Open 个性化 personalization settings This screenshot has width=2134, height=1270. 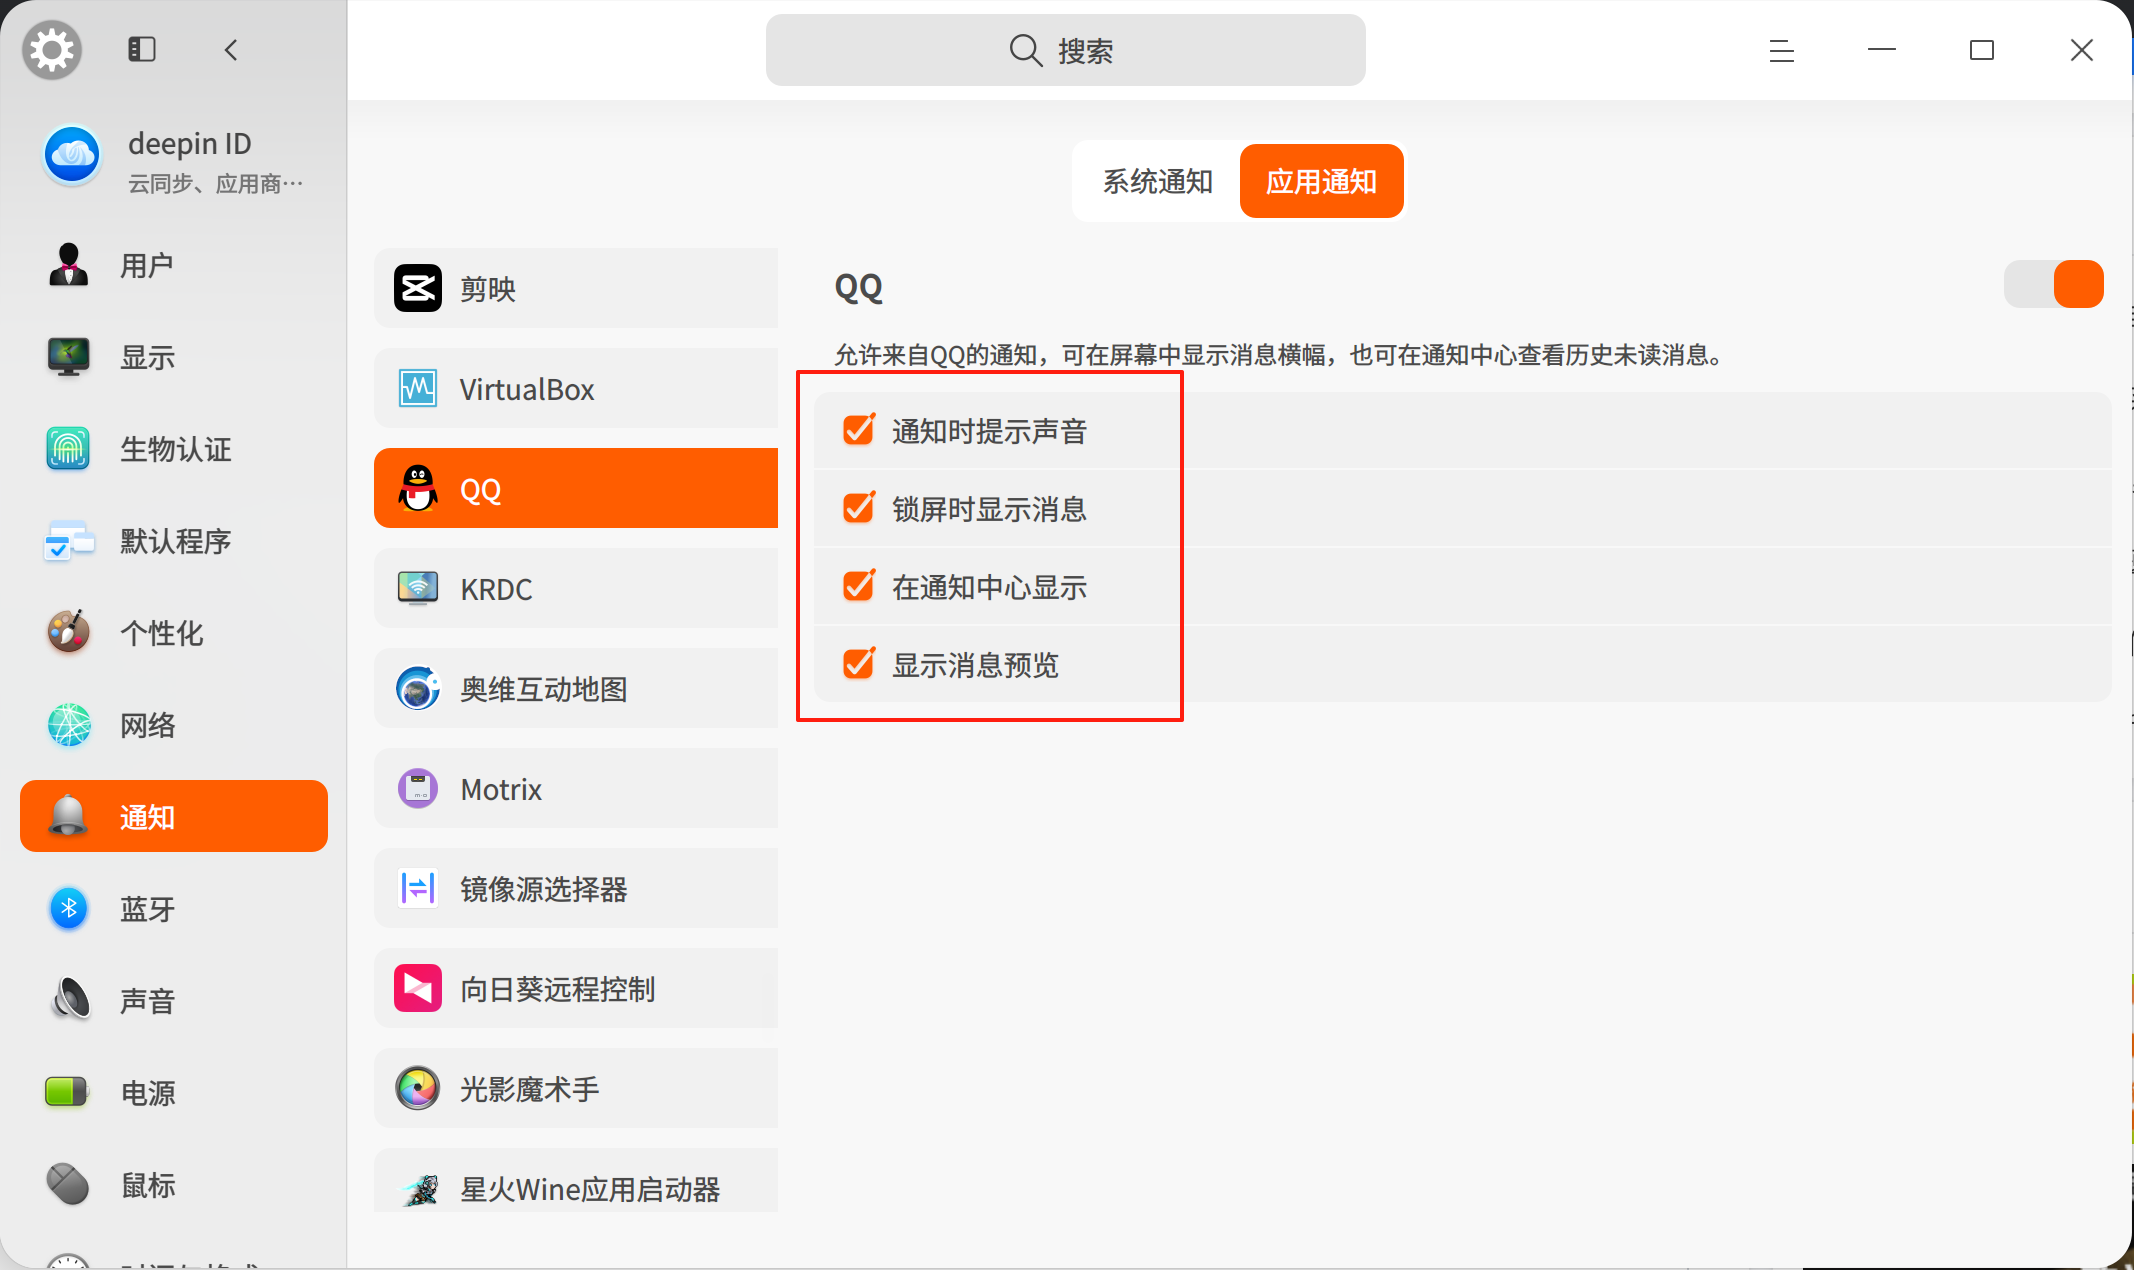[174, 633]
